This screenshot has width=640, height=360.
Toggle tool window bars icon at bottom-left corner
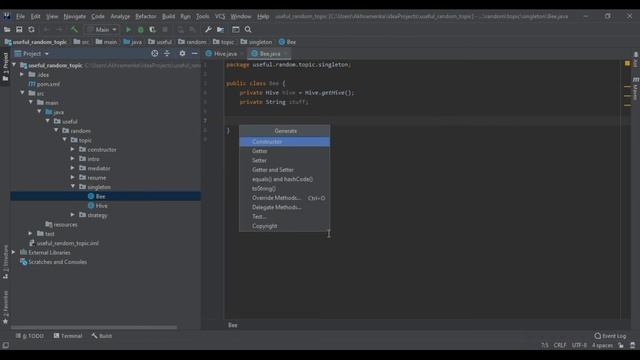[5, 345]
